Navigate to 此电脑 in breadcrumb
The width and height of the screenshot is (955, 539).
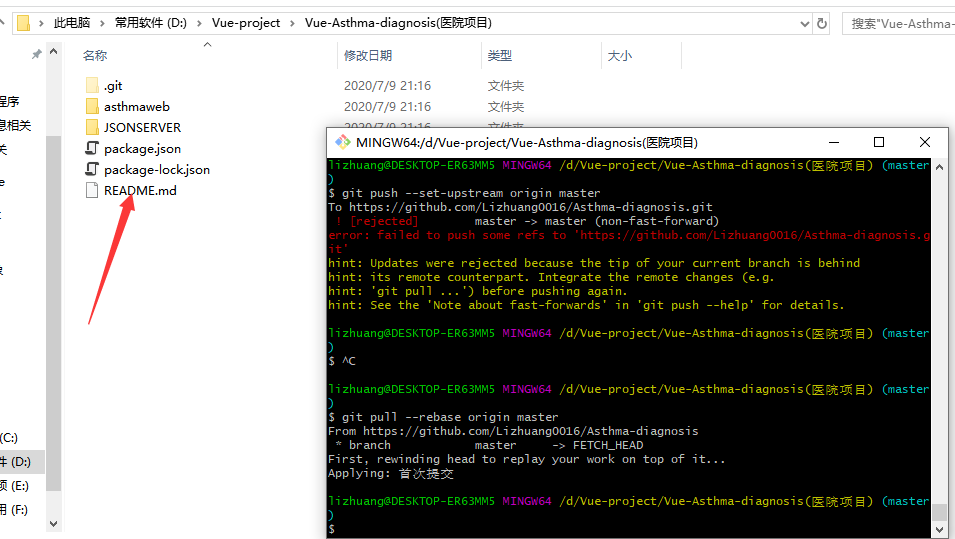[x=72, y=23]
